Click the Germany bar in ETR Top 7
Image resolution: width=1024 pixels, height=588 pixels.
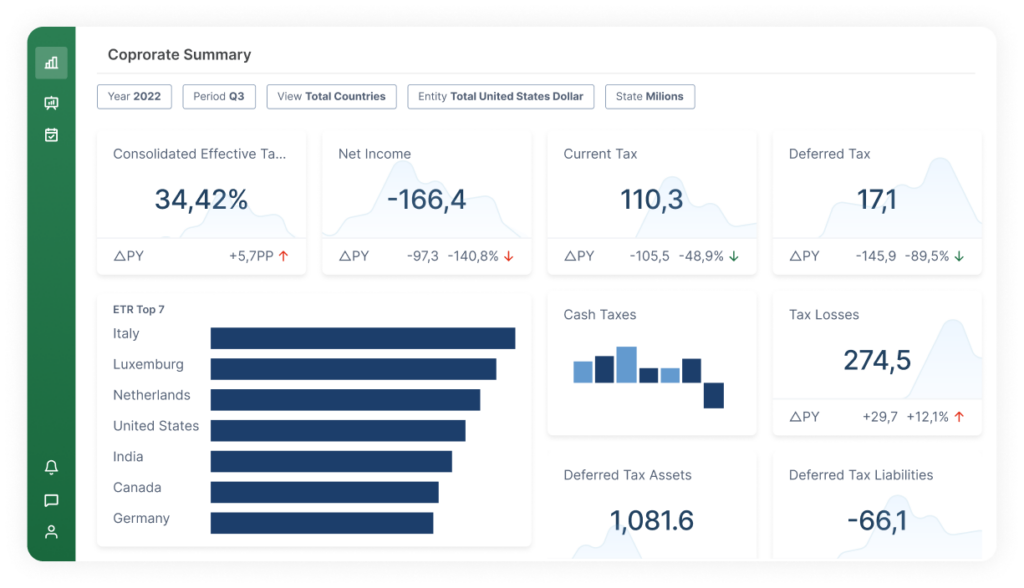click(318, 519)
